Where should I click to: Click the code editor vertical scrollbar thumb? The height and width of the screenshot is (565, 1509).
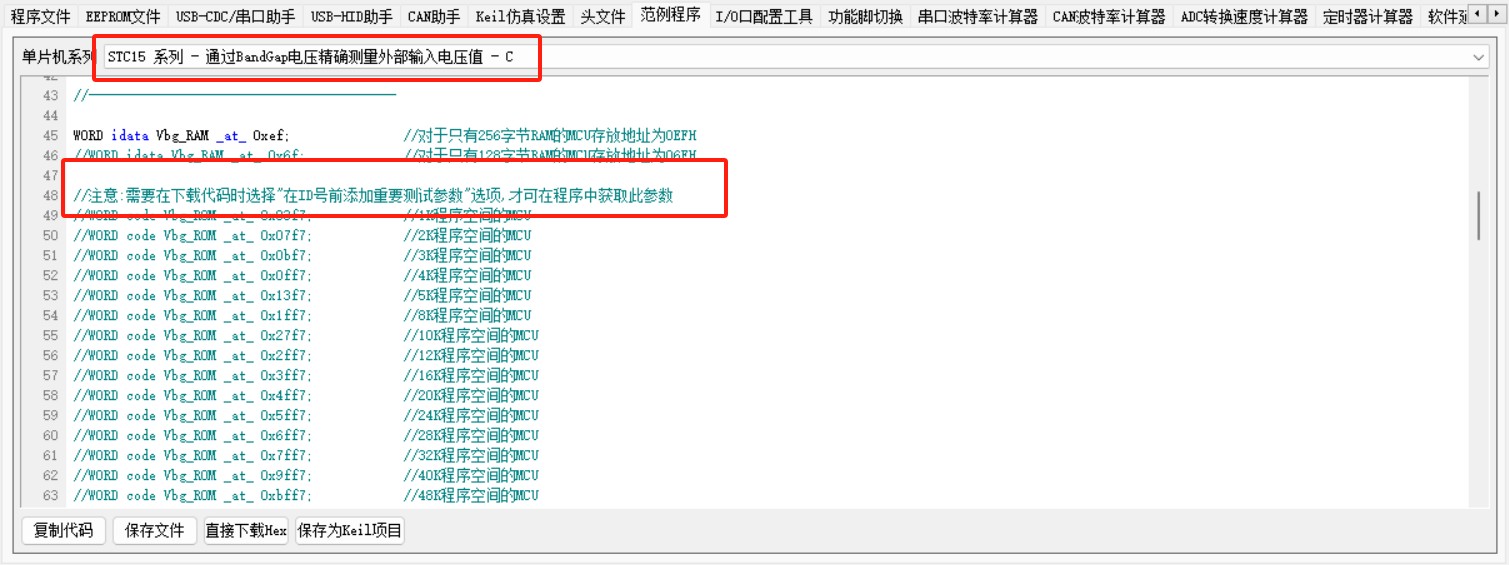[x=1480, y=214]
